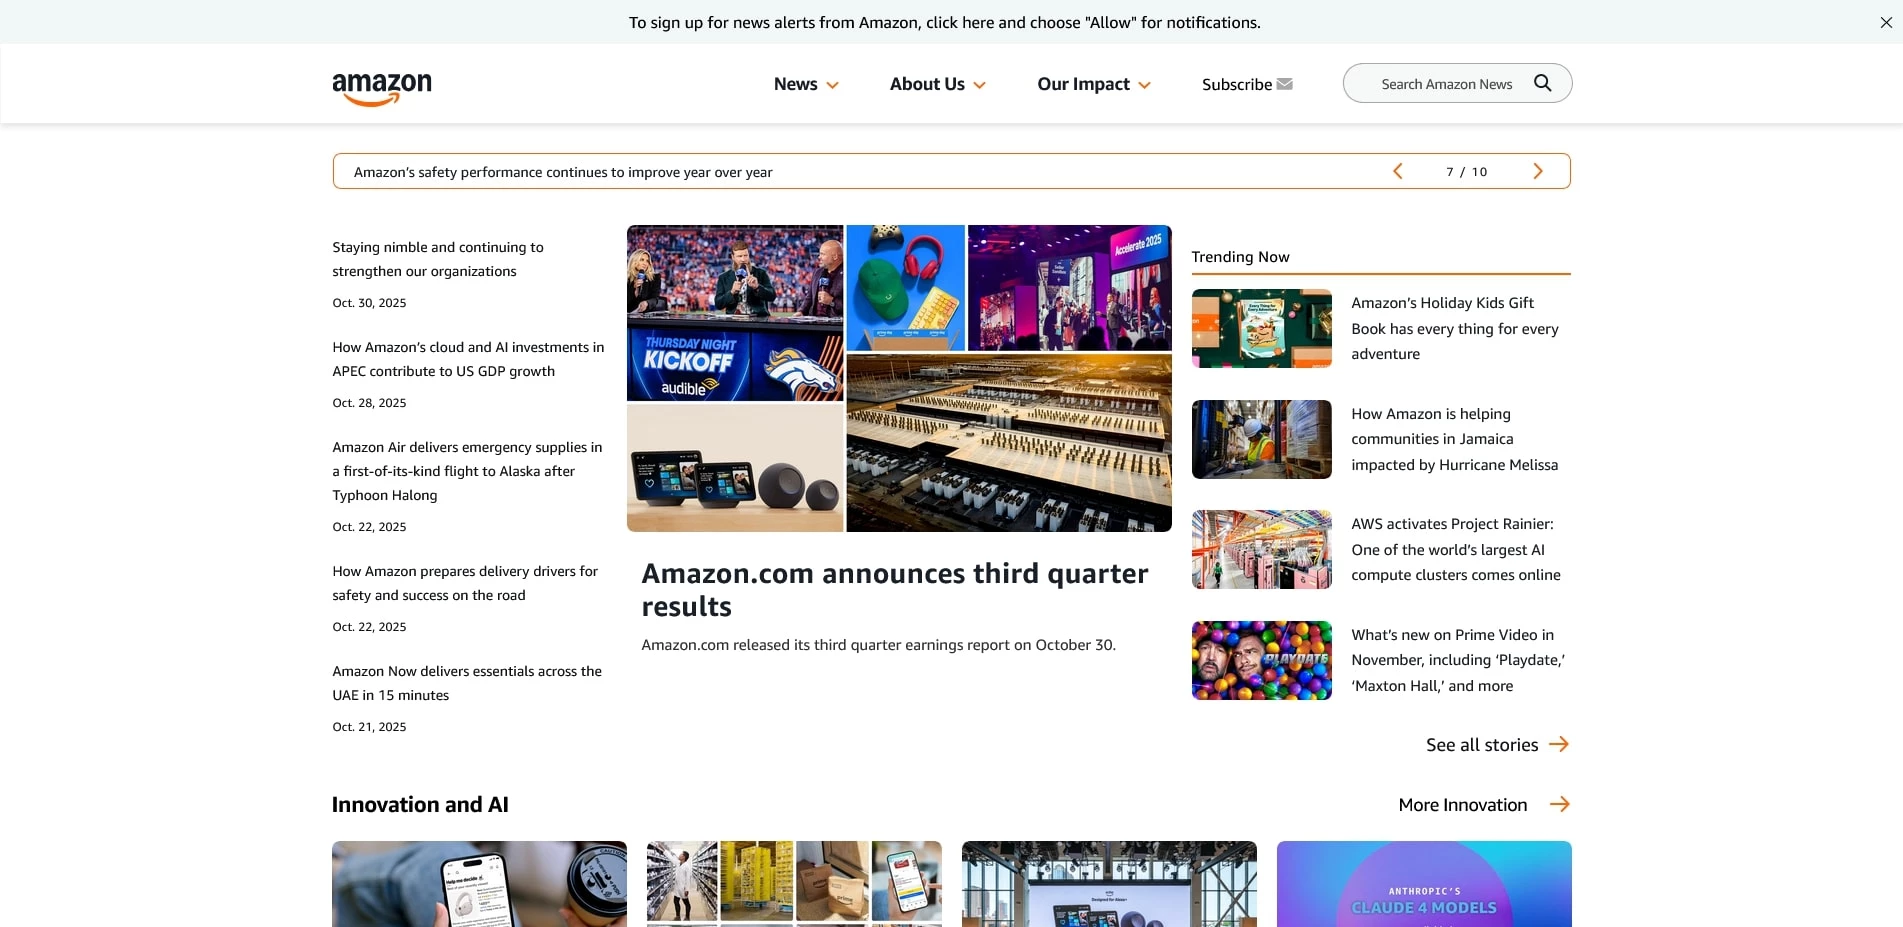Open the Our Impact dropdown

(1144, 85)
